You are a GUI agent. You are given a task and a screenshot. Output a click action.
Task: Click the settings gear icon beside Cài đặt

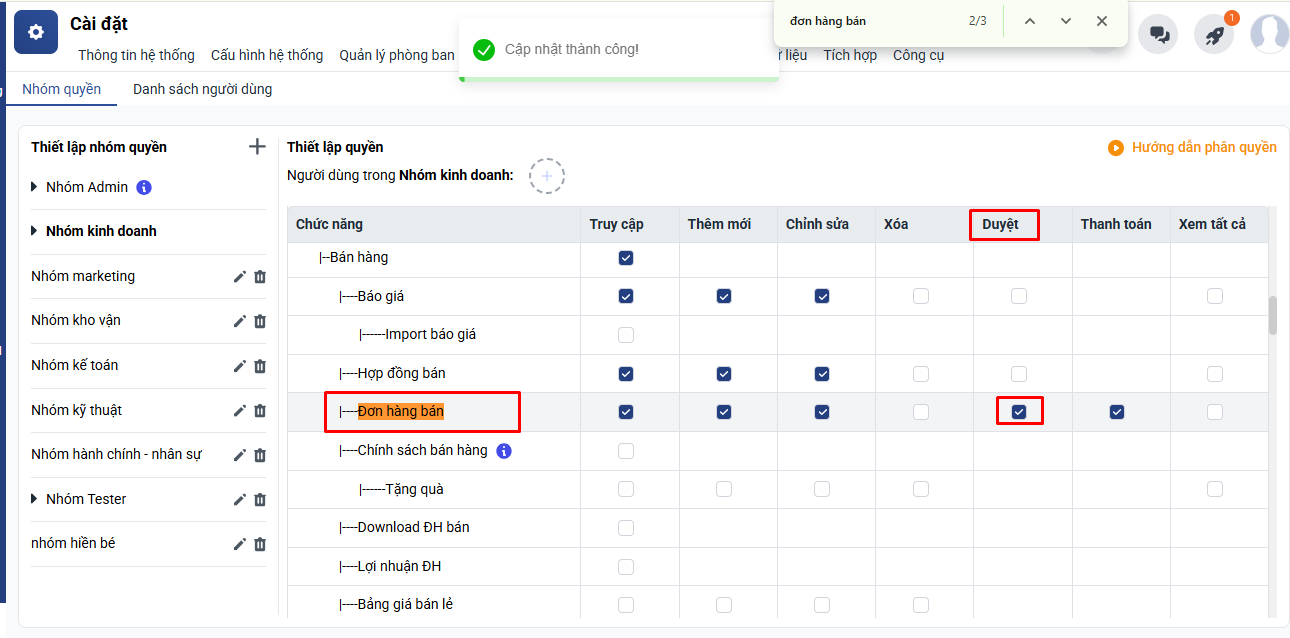pos(36,32)
